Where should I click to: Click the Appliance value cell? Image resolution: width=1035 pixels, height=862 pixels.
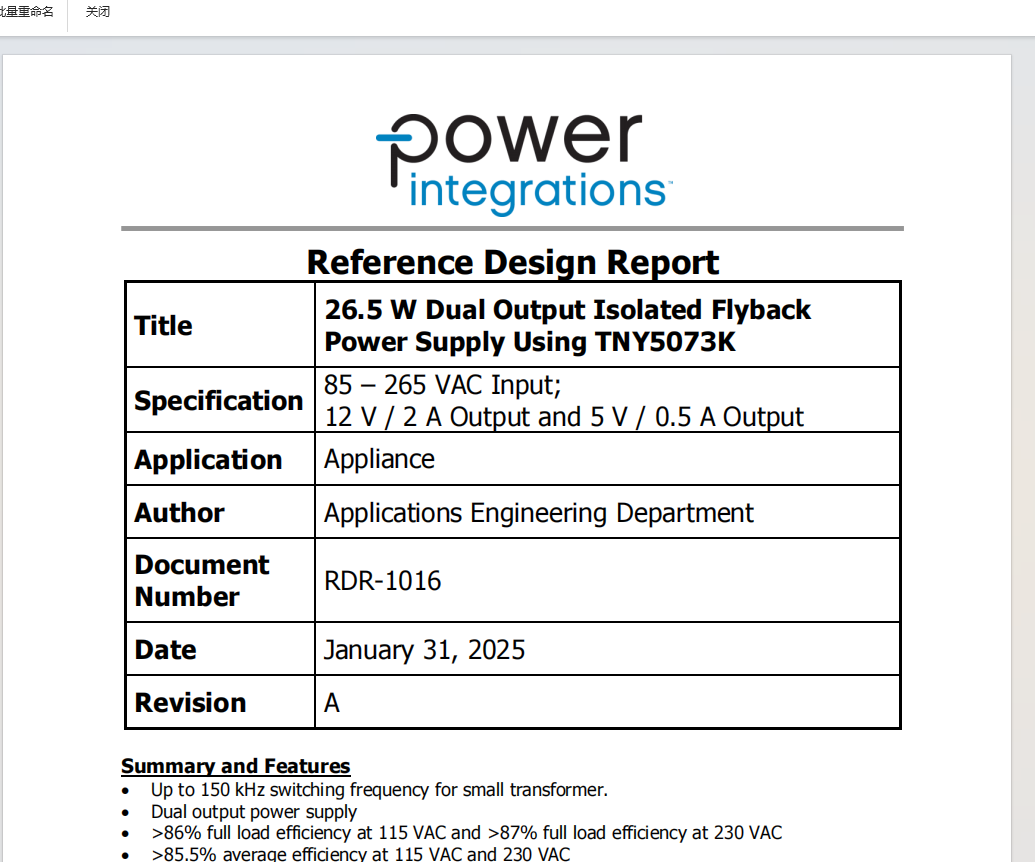[x=607, y=459]
